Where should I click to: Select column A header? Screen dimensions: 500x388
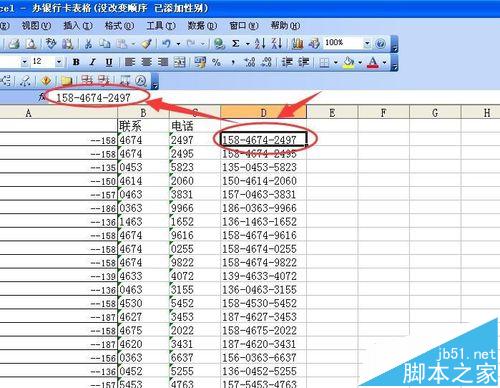pyautogui.click(x=59, y=113)
